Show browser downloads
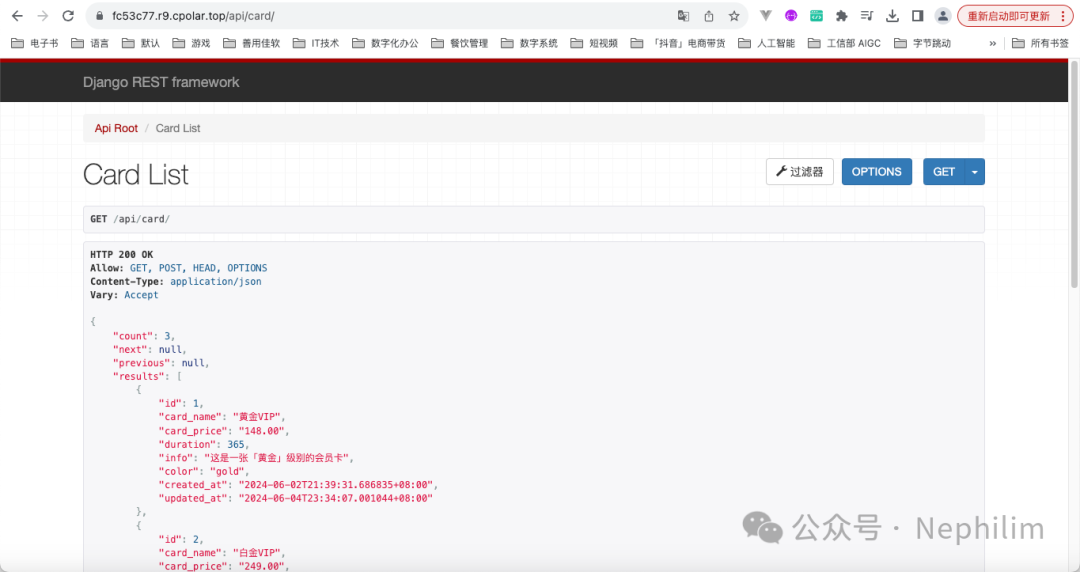 [x=892, y=16]
